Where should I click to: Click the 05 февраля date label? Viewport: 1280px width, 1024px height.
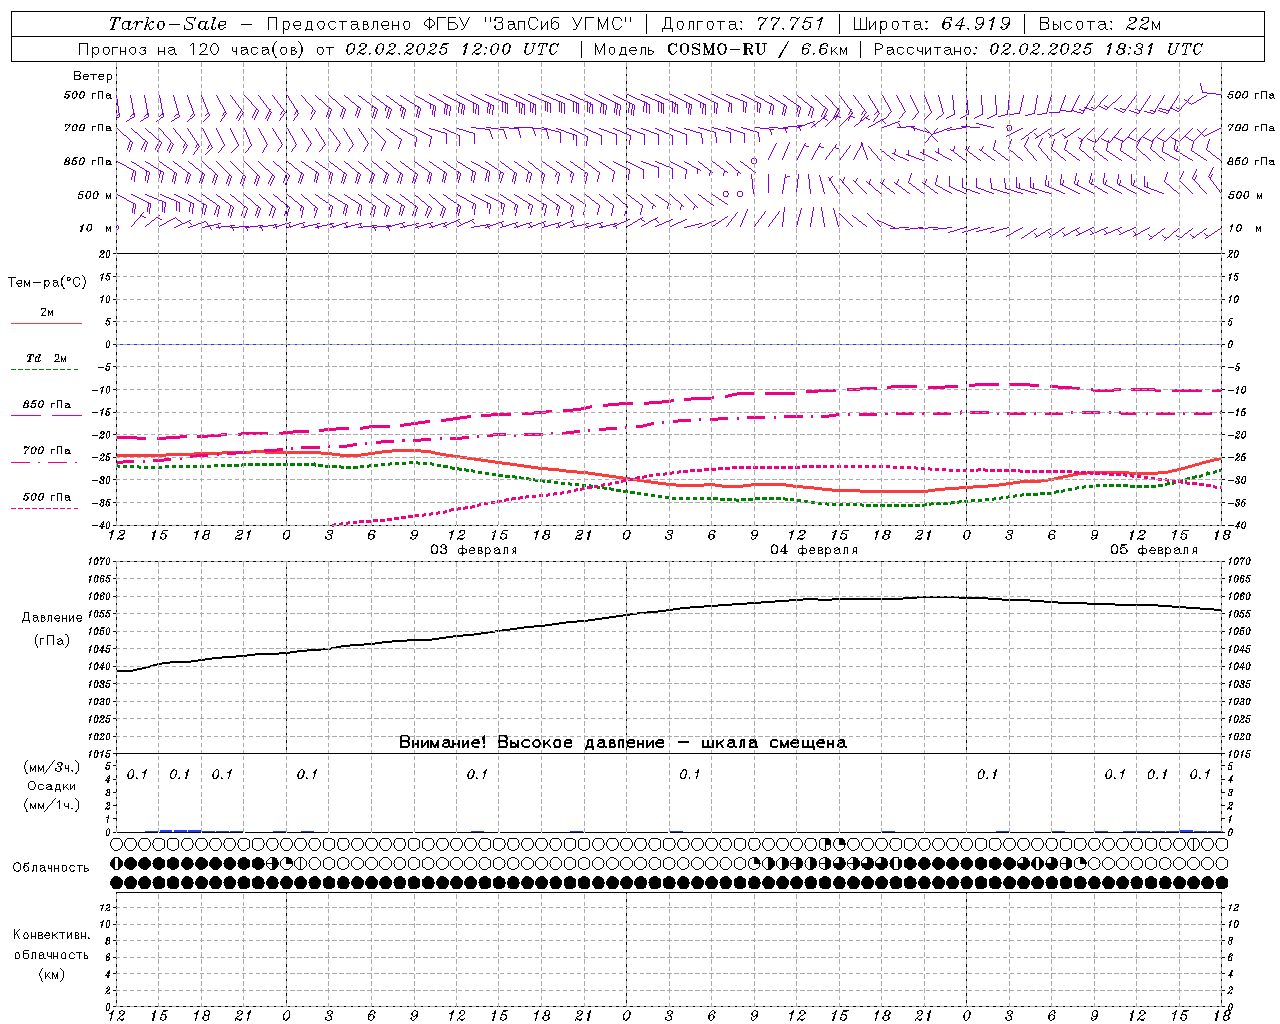[1154, 550]
